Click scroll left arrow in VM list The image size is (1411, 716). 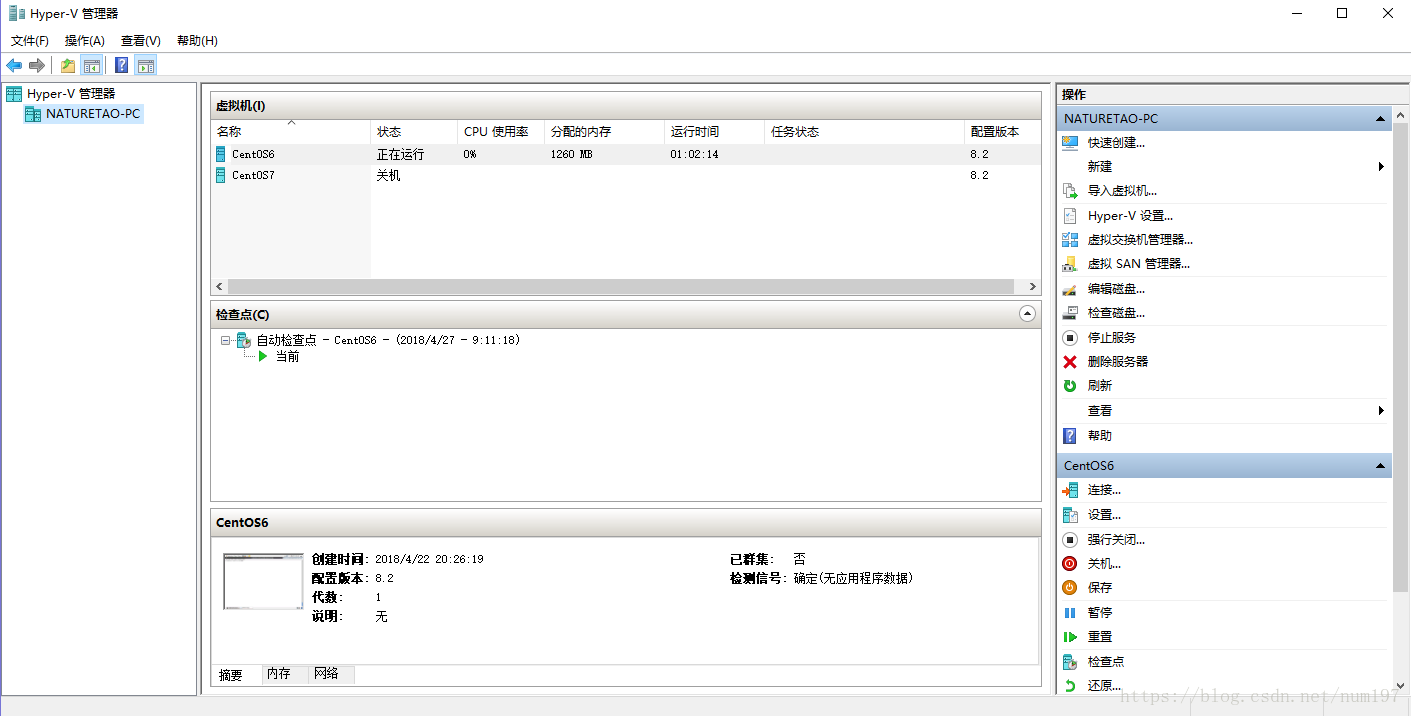tap(219, 287)
